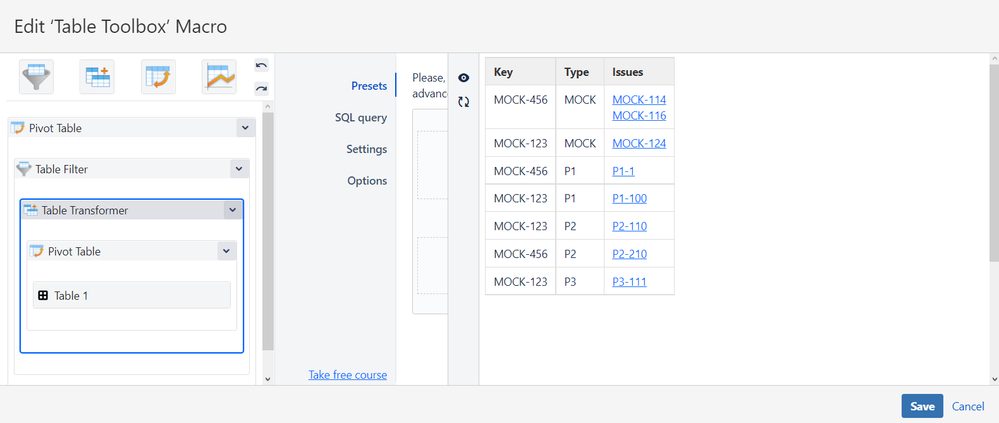This screenshot has width=999, height=423.
Task: Click the Save button
Action: click(922, 406)
